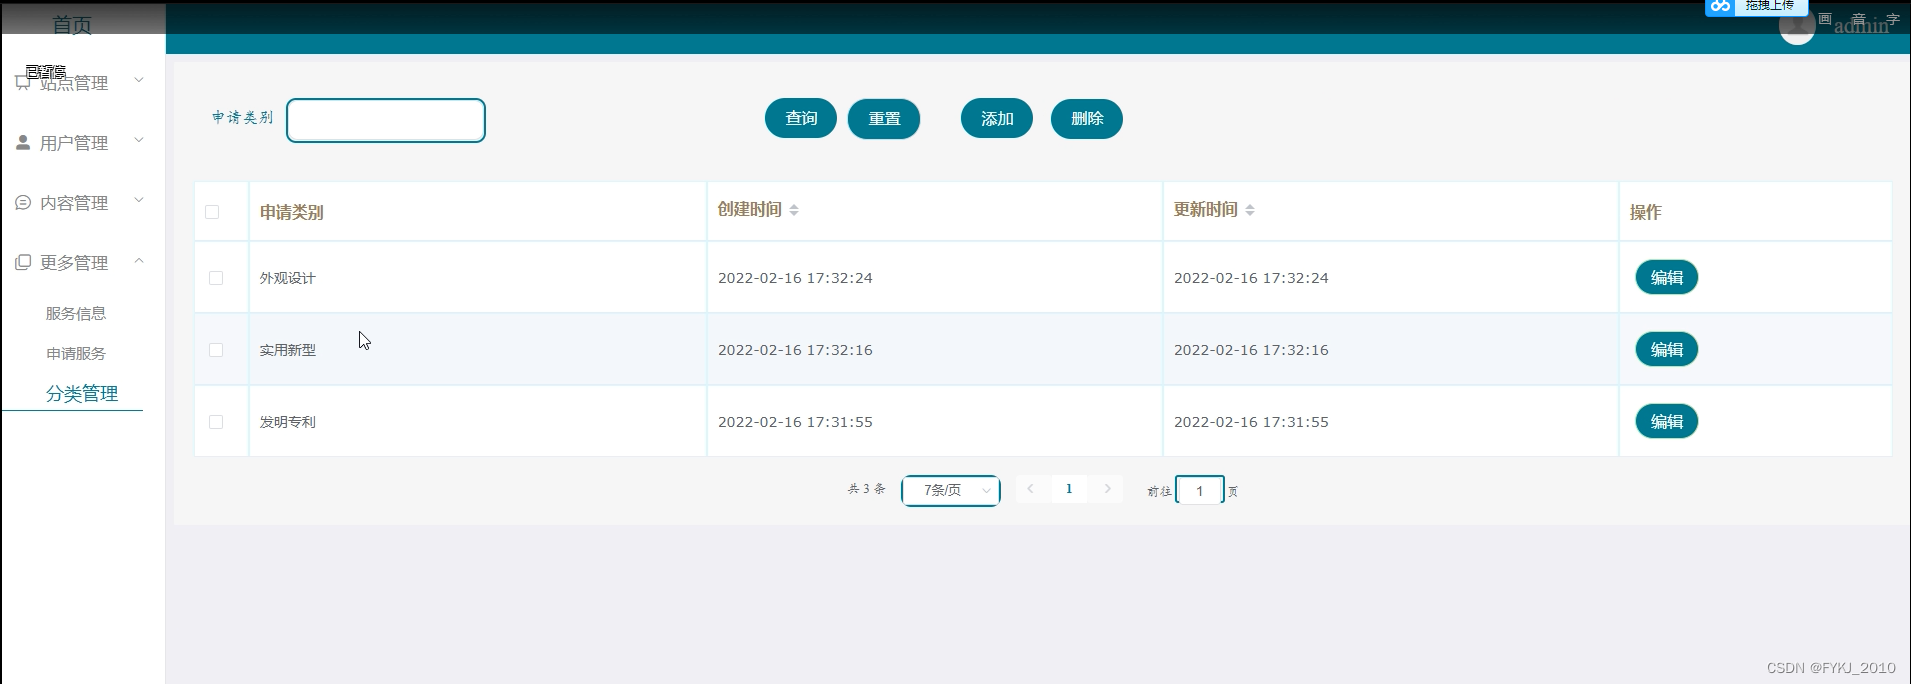The width and height of the screenshot is (1911, 684).
Task: Toggle the select-all header checkbox
Action: (212, 212)
